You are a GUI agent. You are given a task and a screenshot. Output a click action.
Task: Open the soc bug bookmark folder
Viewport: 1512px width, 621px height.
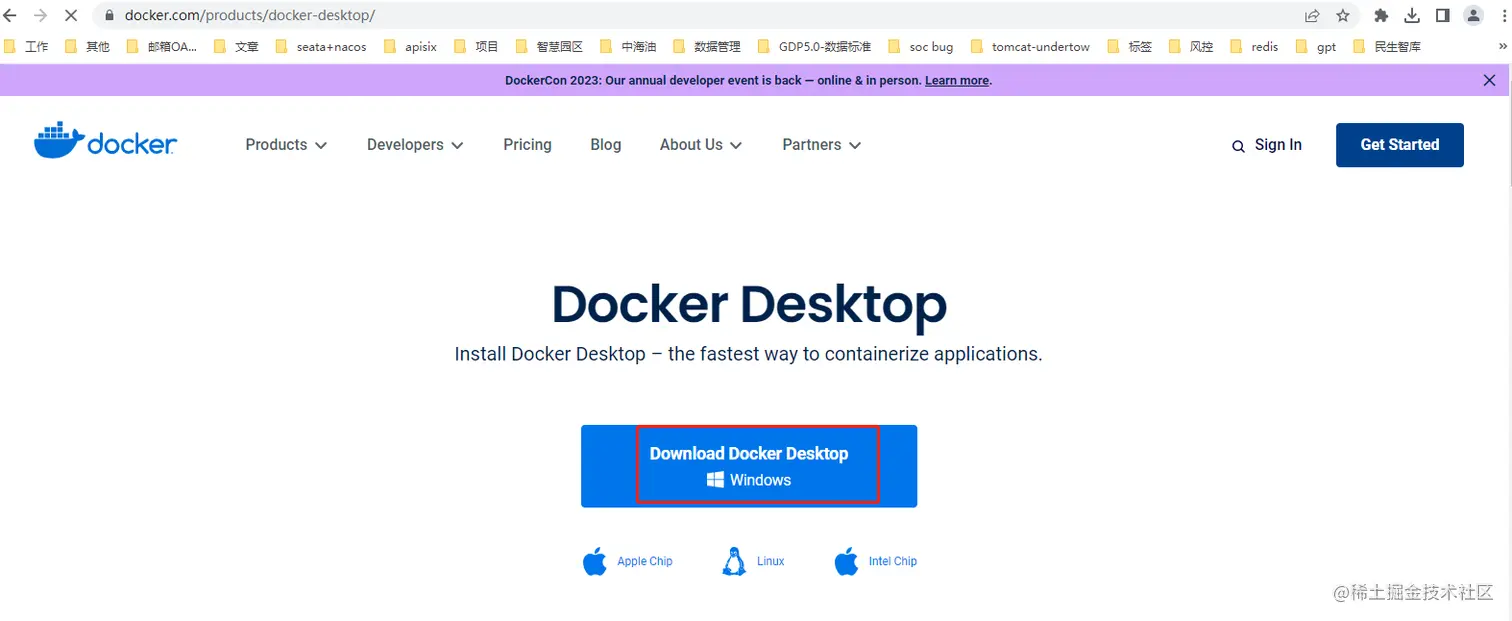(920, 46)
